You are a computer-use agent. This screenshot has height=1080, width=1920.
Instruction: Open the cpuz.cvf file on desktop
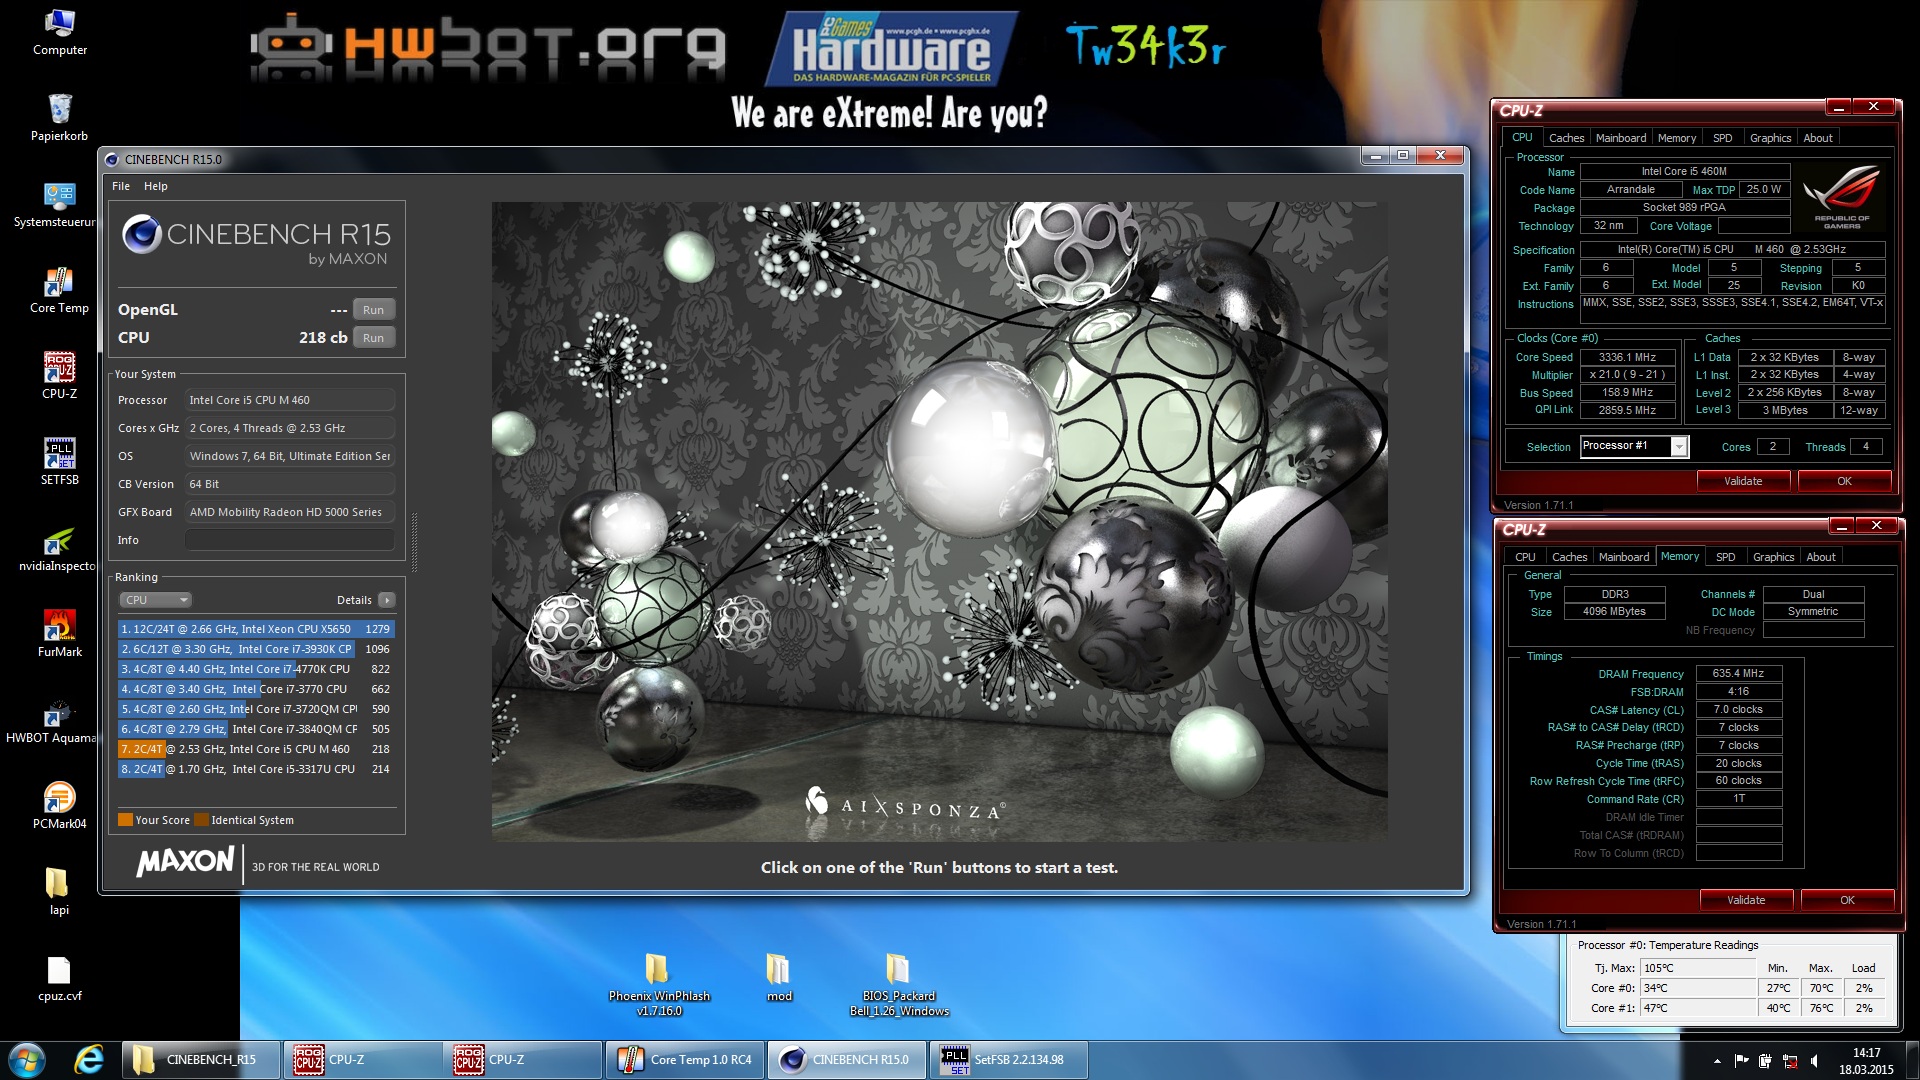(59, 978)
